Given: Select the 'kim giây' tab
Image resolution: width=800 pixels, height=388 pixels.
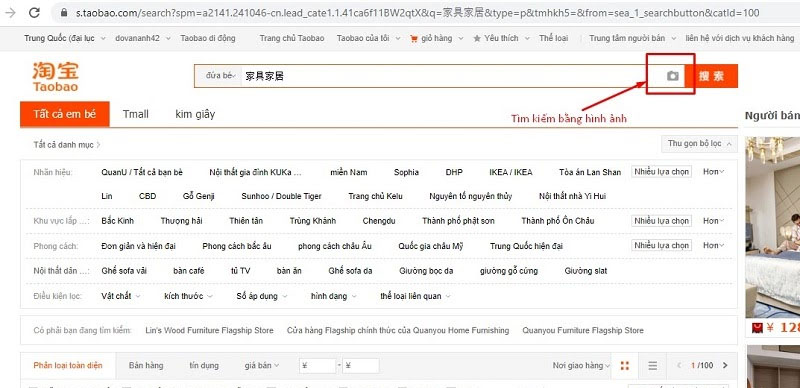Looking at the screenshot, I should tap(195, 114).
